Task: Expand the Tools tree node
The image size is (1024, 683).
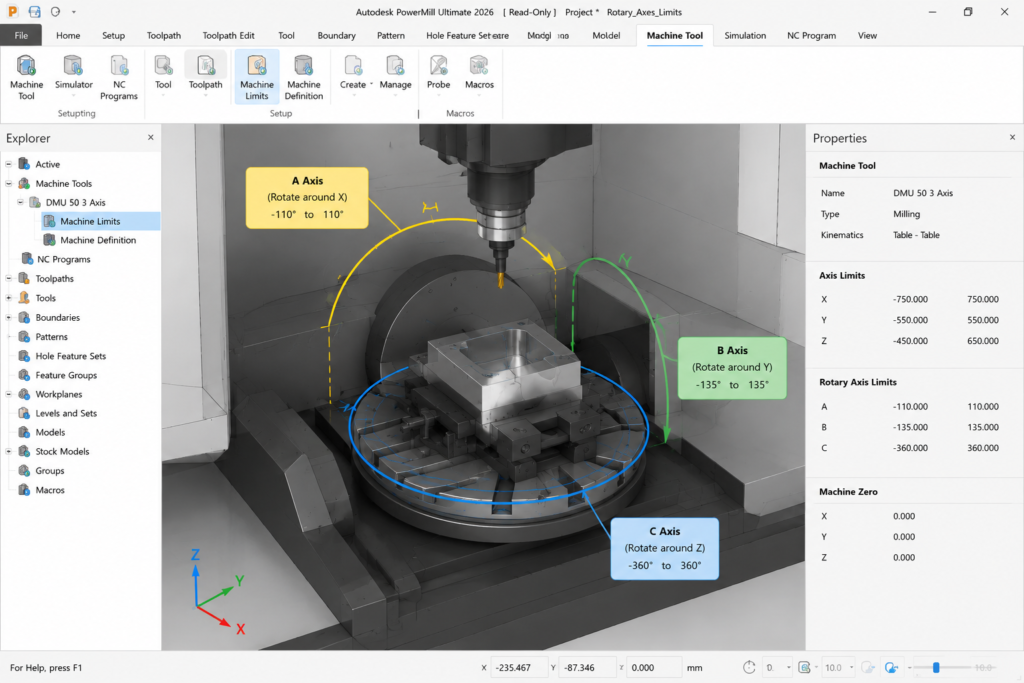Action: (8, 298)
